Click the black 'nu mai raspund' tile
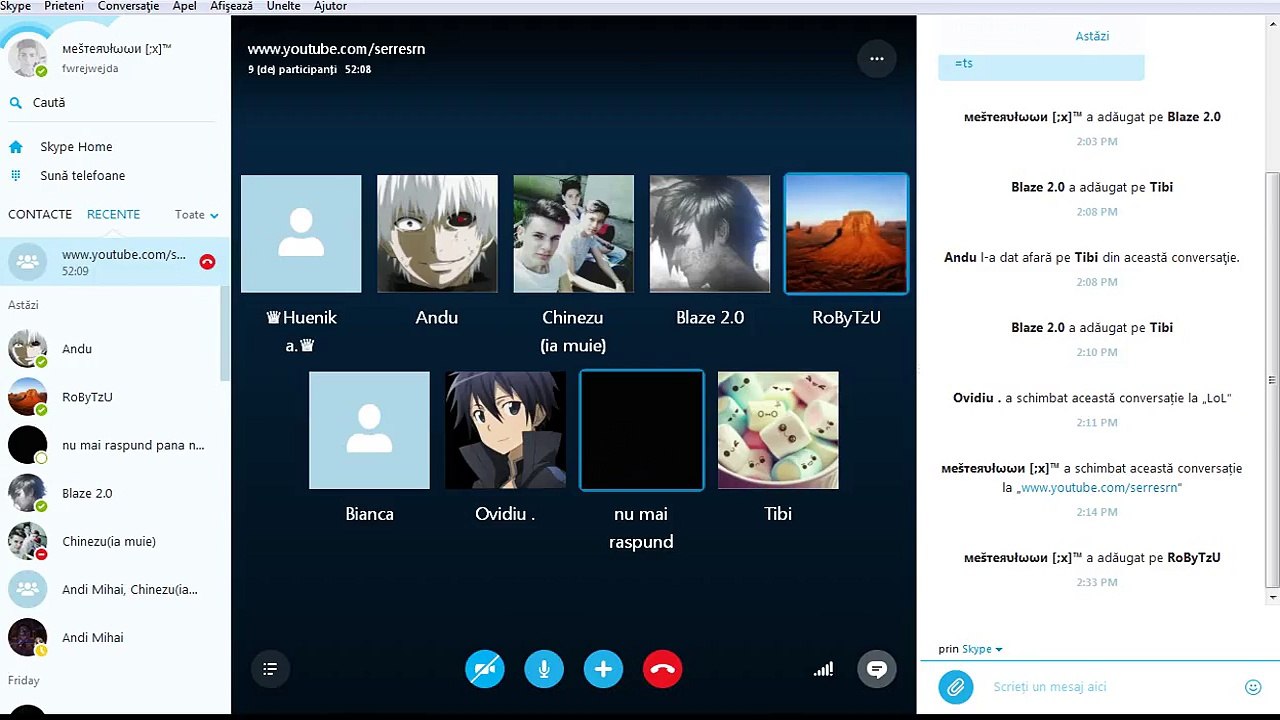This screenshot has height=720, width=1280. (641, 430)
